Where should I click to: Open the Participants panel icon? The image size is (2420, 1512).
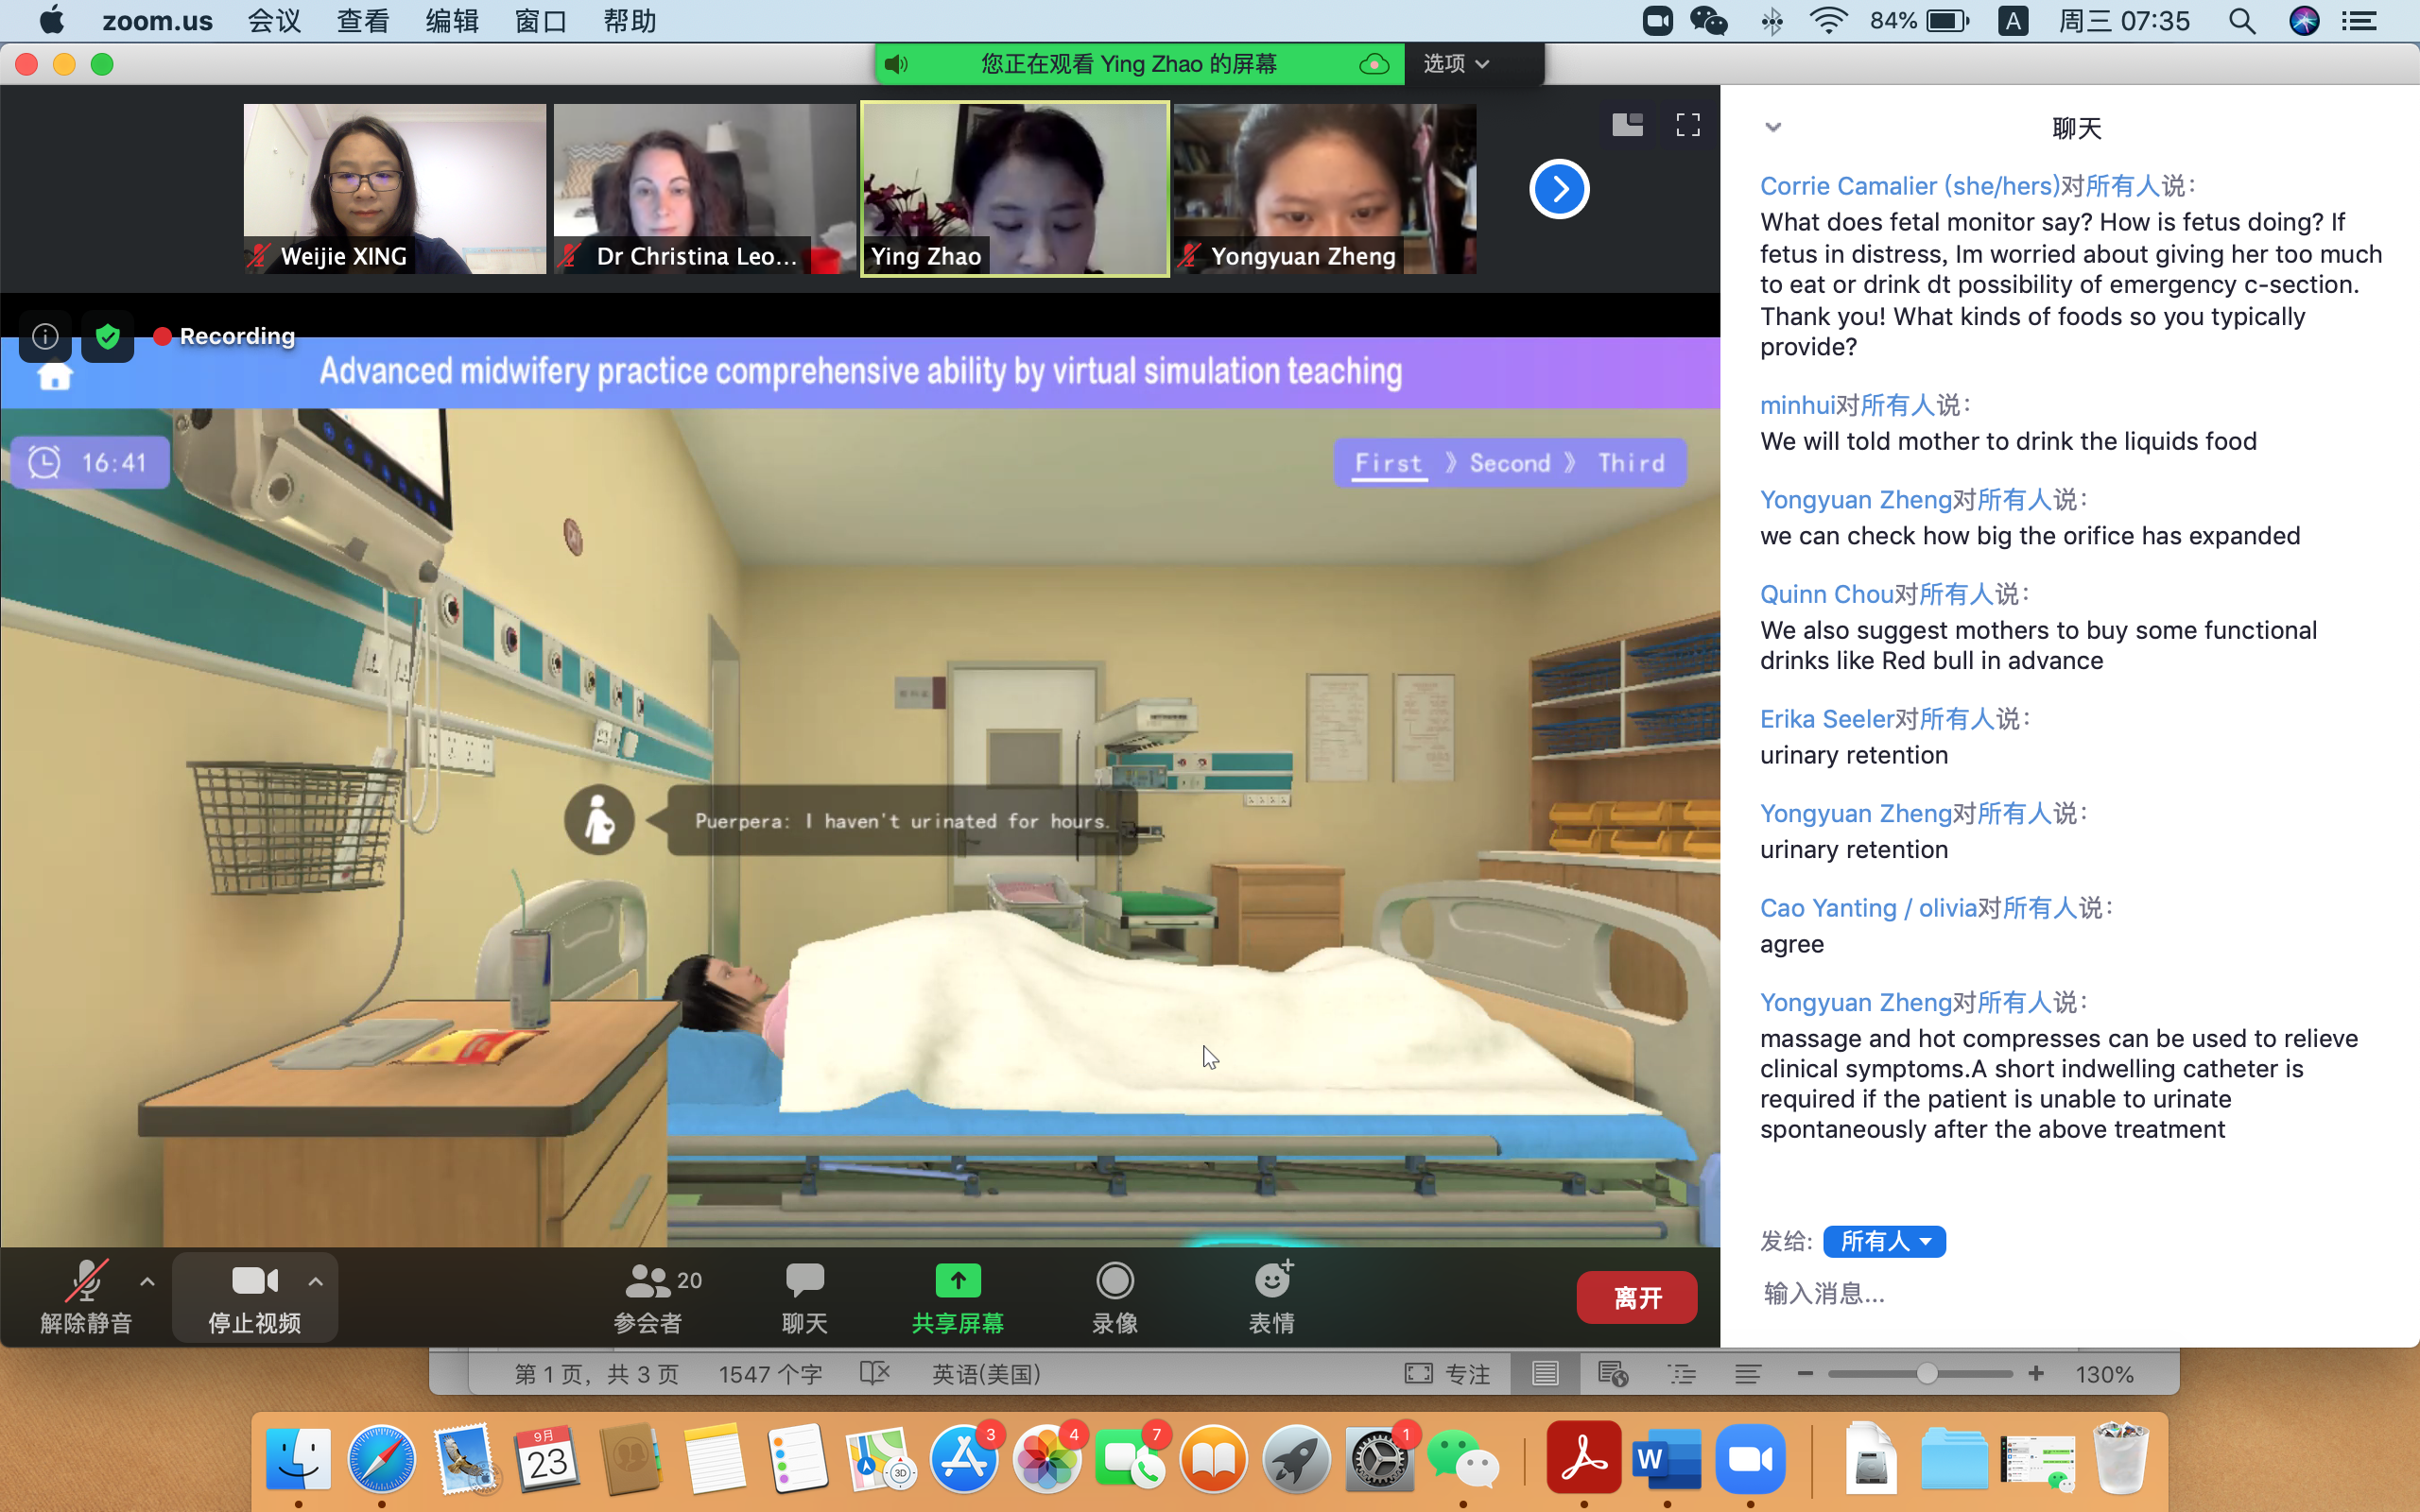click(x=649, y=1281)
